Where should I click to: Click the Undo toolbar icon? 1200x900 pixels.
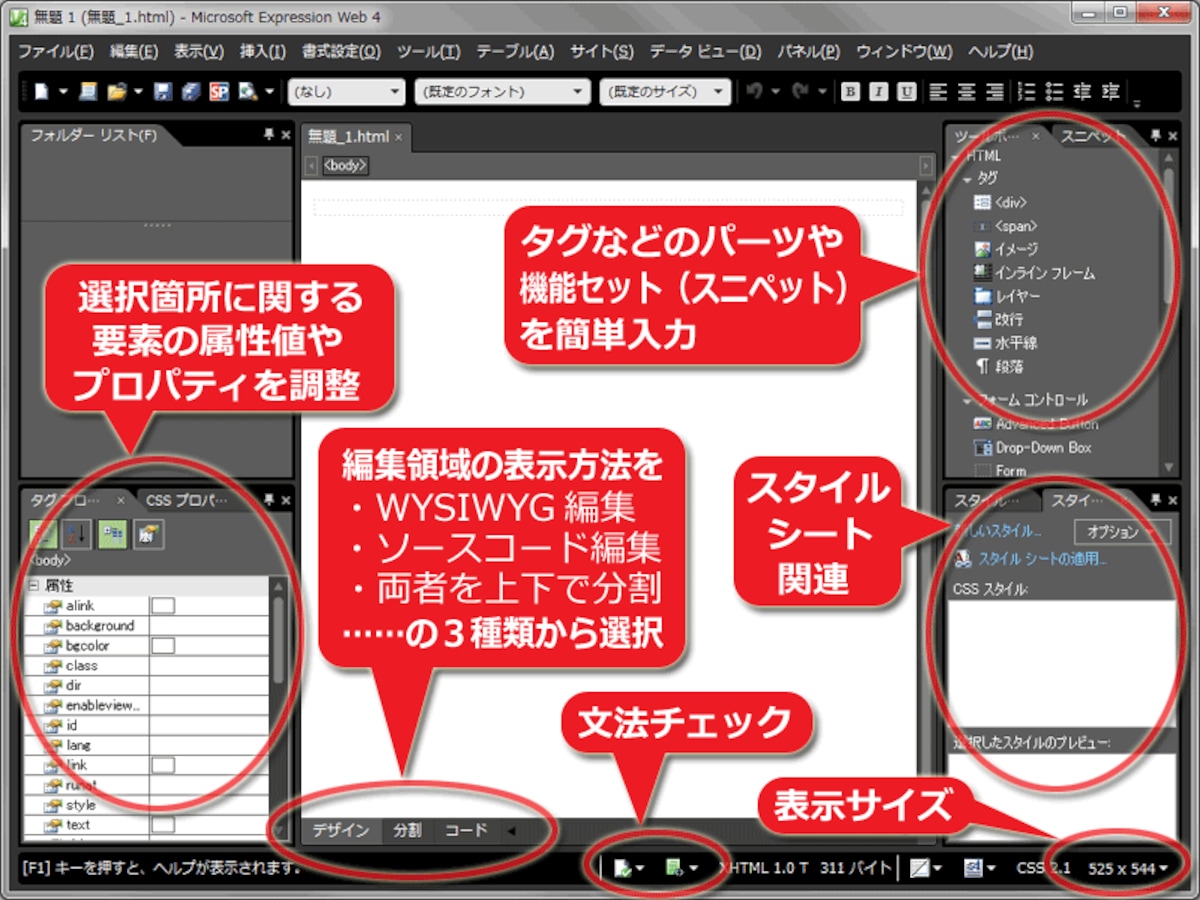click(755, 92)
